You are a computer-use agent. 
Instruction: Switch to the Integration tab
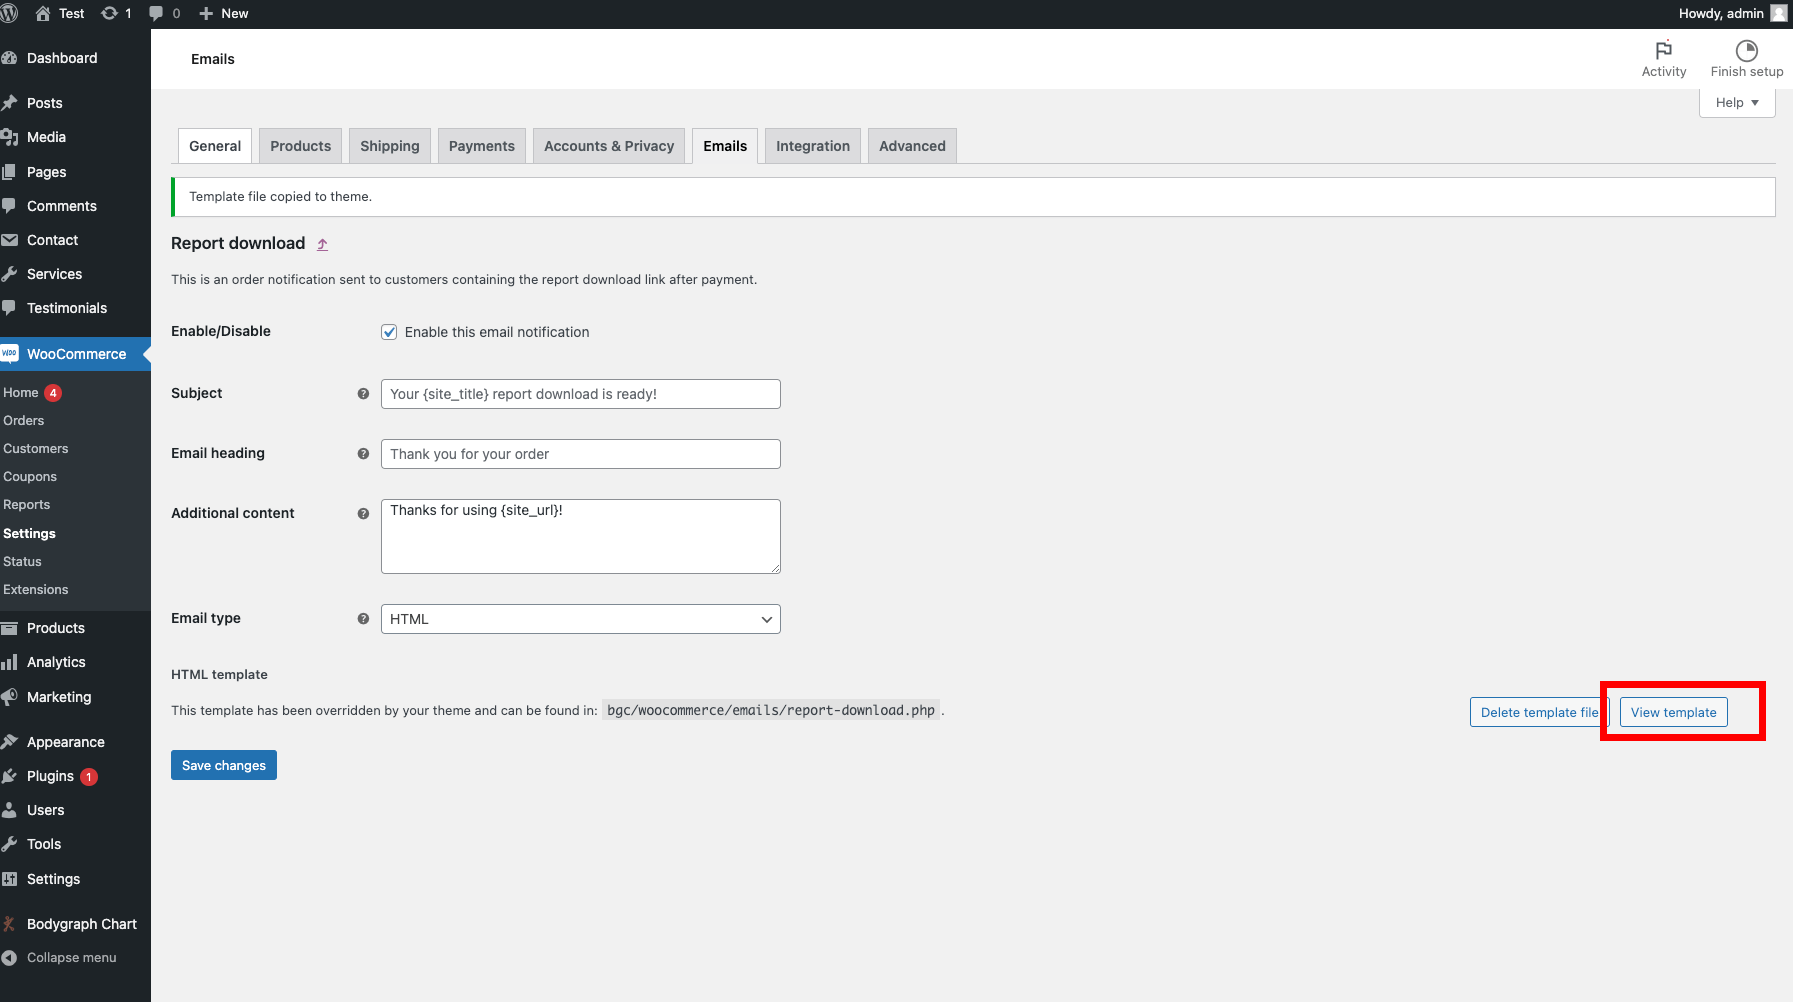[x=813, y=146]
